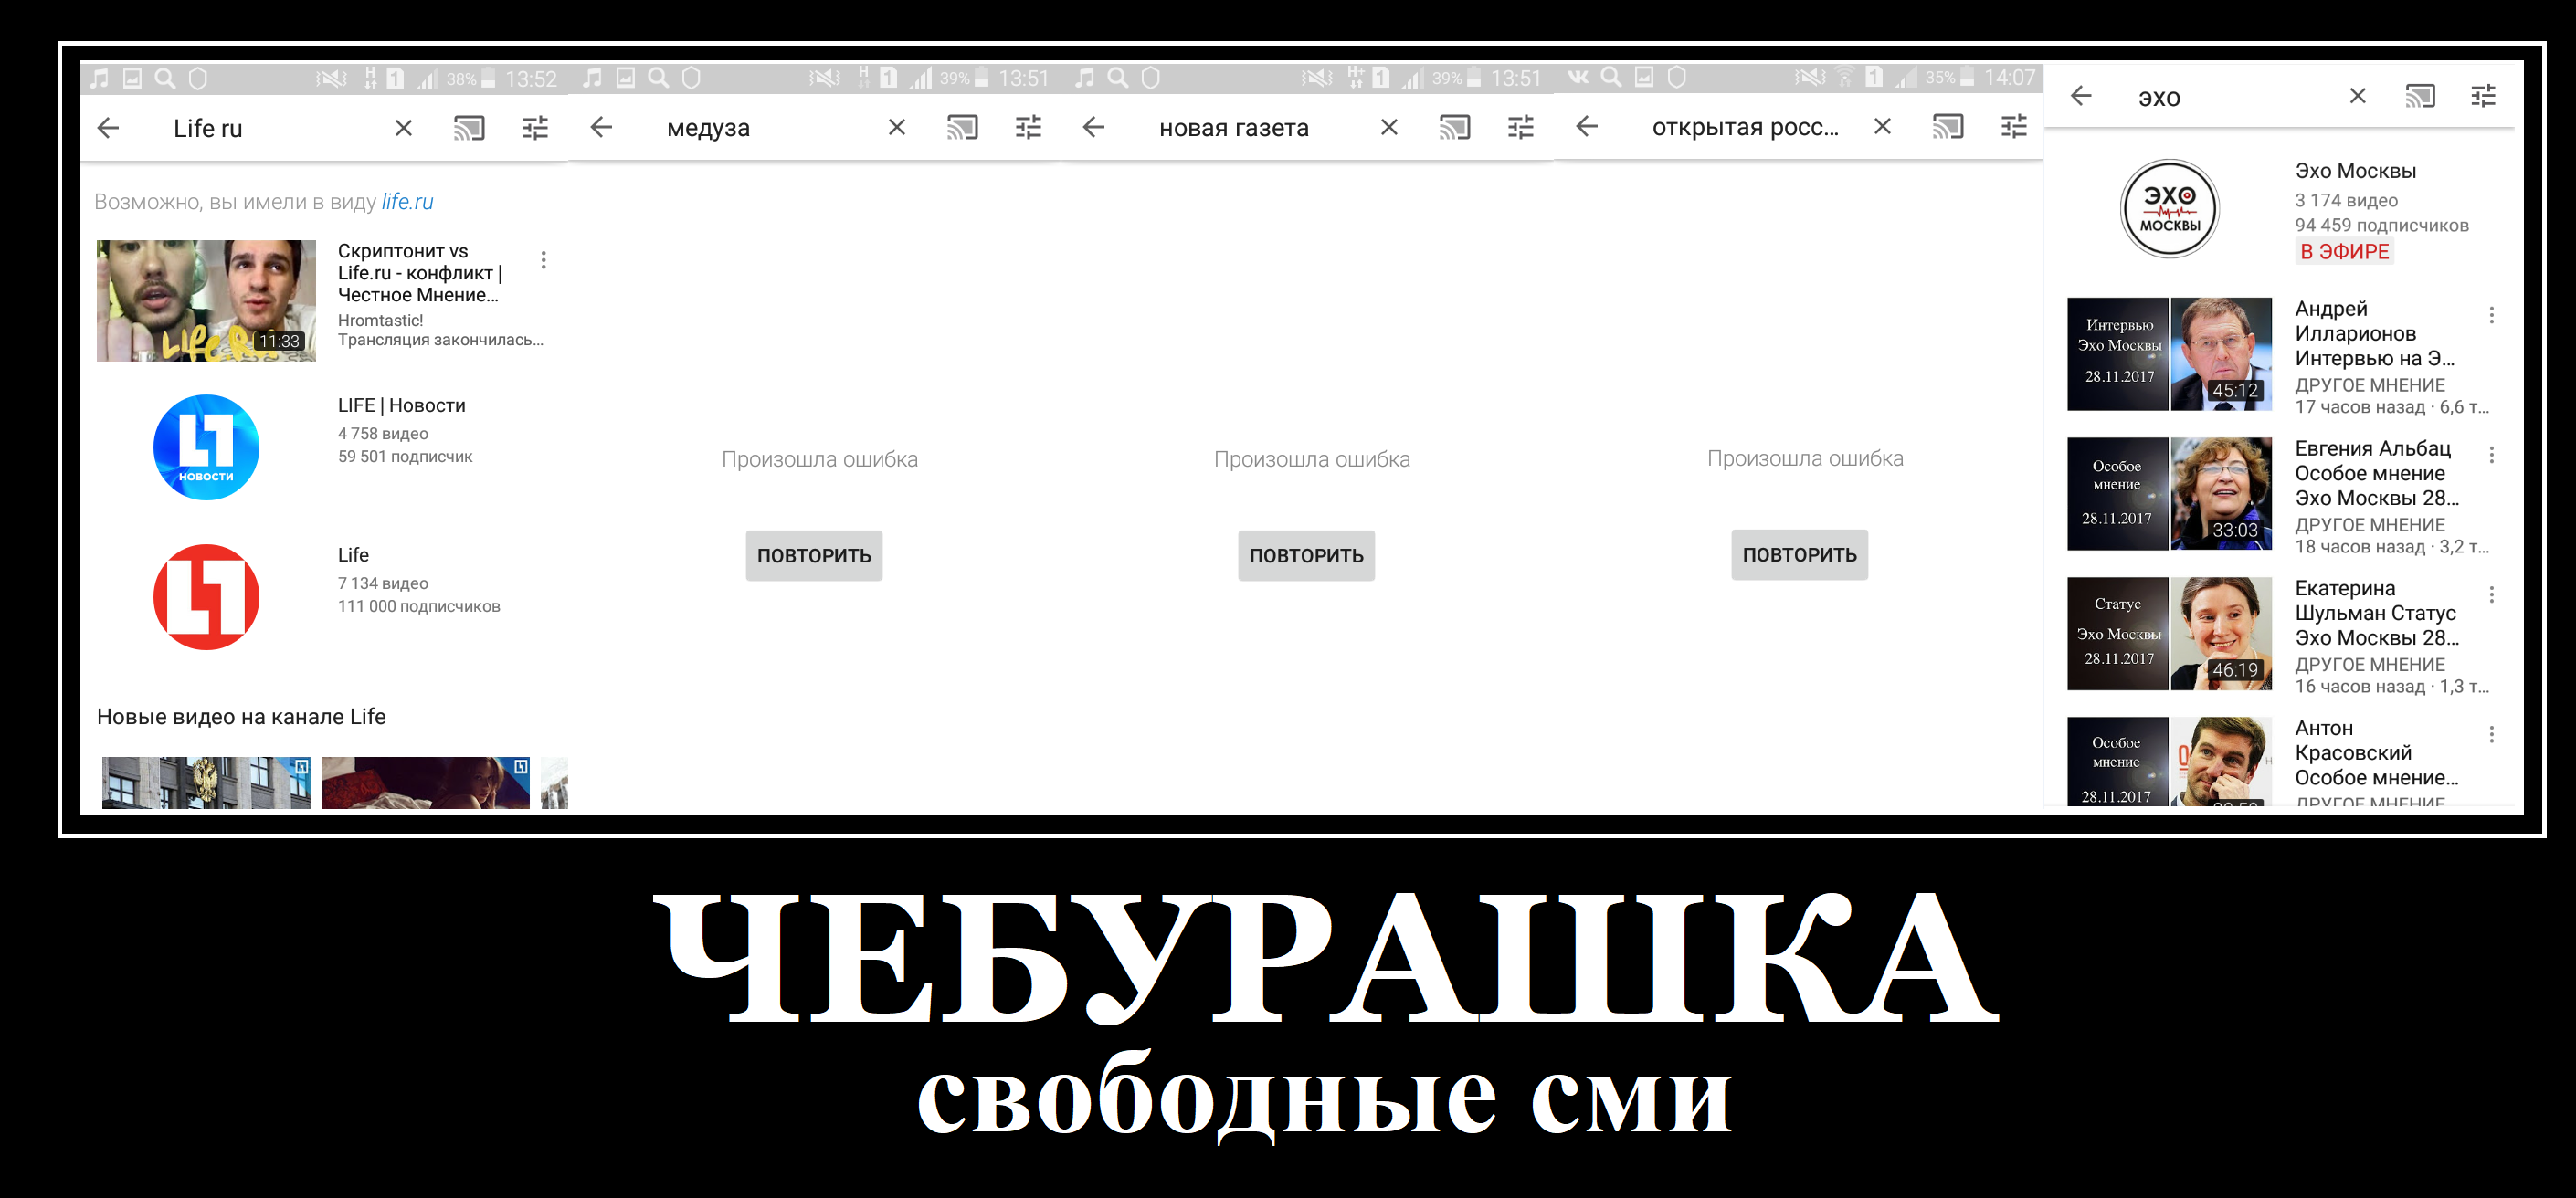The image size is (2576, 1198).
Task: Go back from the эхо search
Action: [x=2081, y=96]
